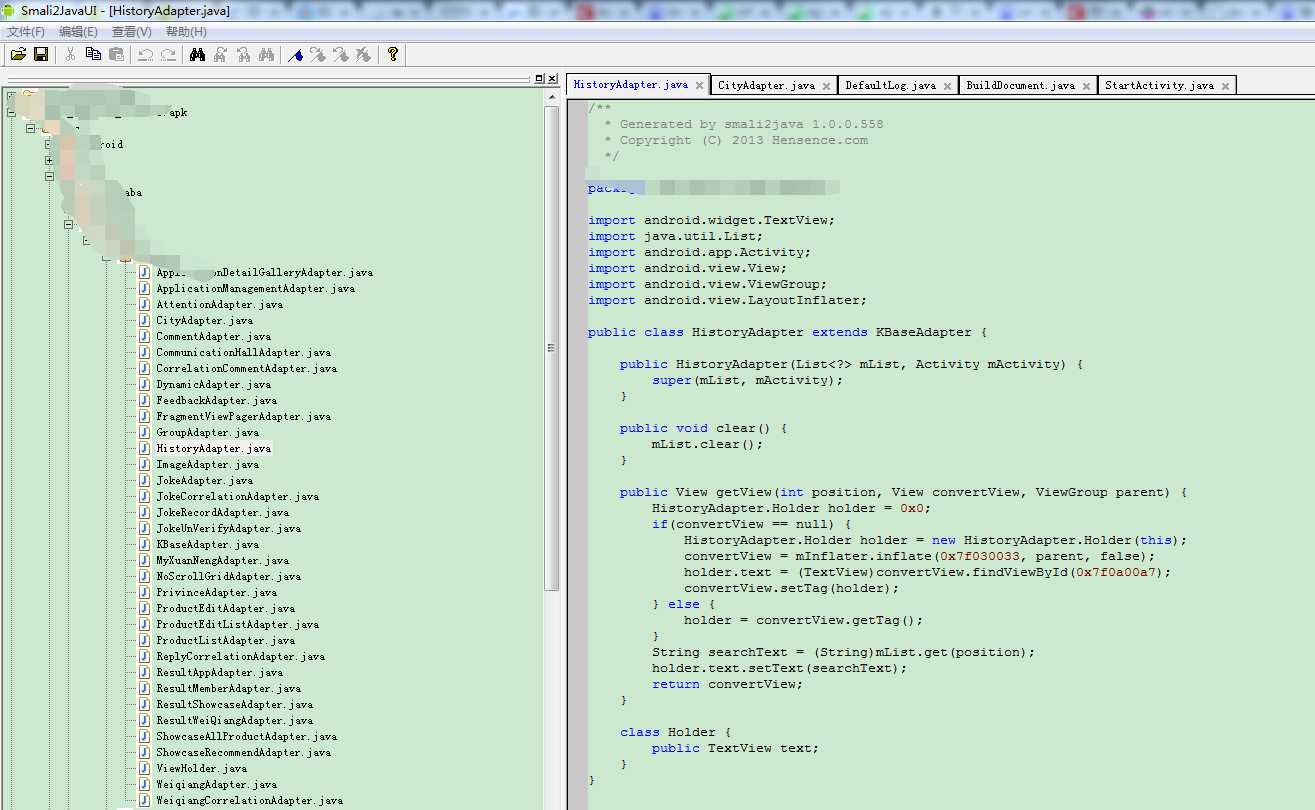The width and height of the screenshot is (1315, 810).
Task: Click the Paste clipboard icon
Action: click(x=116, y=54)
